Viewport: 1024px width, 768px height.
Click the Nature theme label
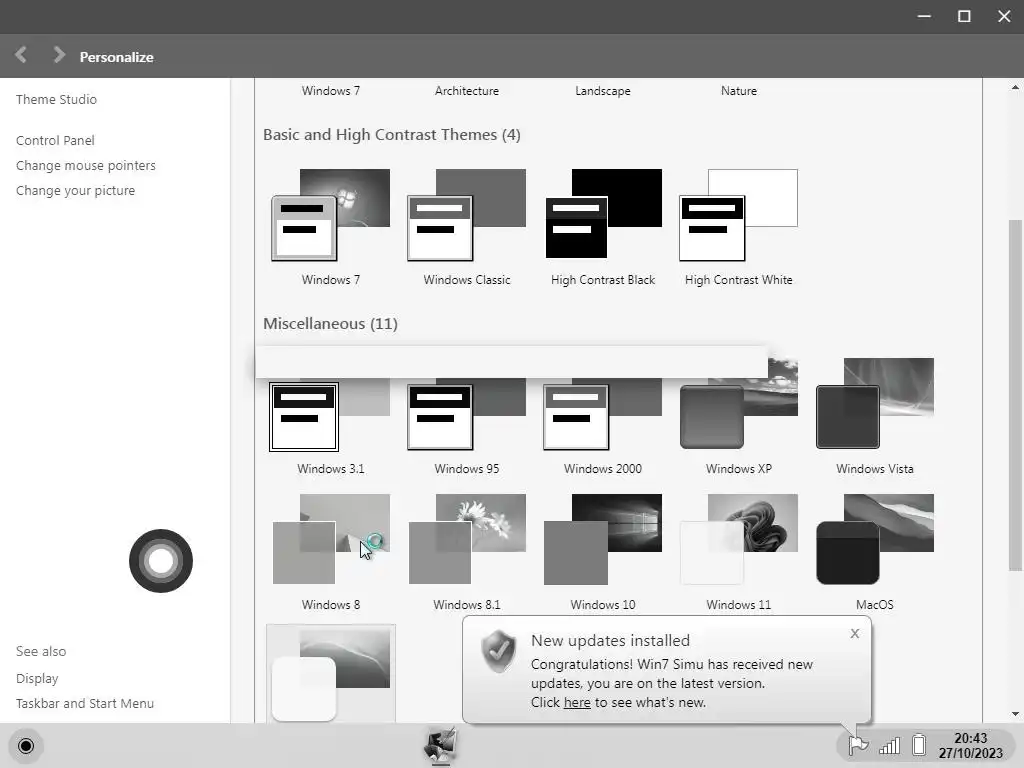coord(739,91)
